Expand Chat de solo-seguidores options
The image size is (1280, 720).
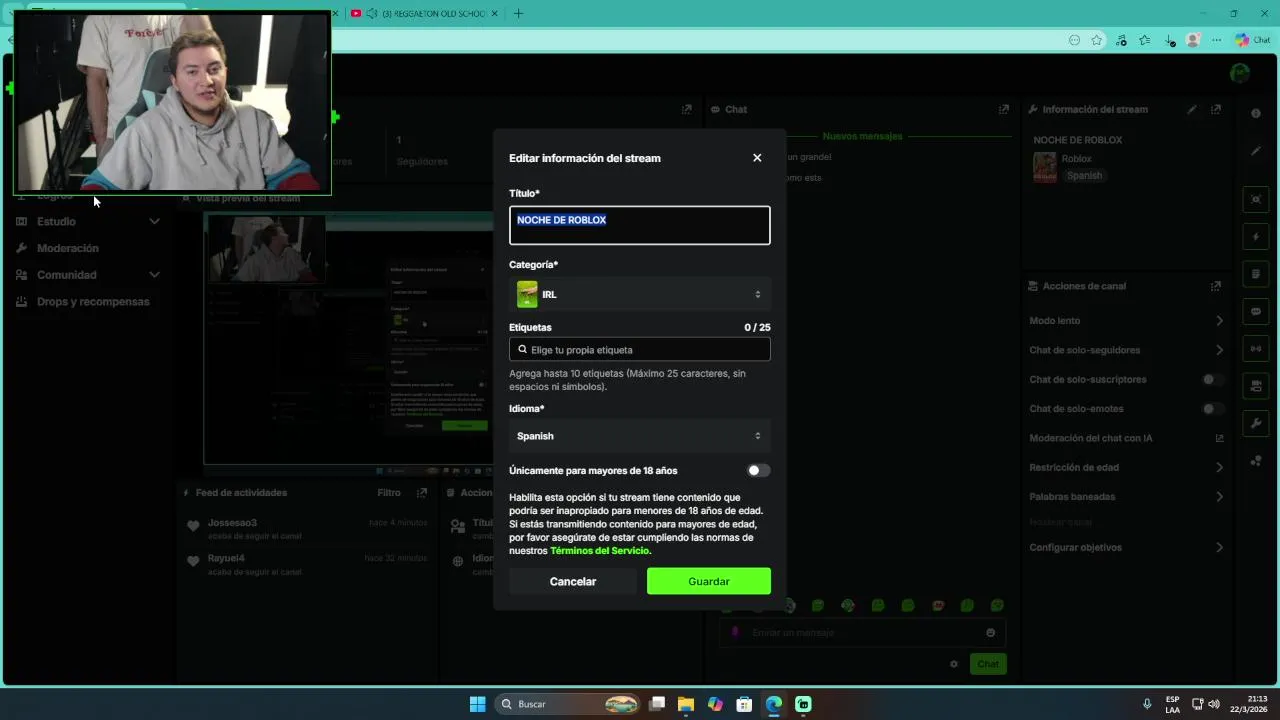[1219, 350]
